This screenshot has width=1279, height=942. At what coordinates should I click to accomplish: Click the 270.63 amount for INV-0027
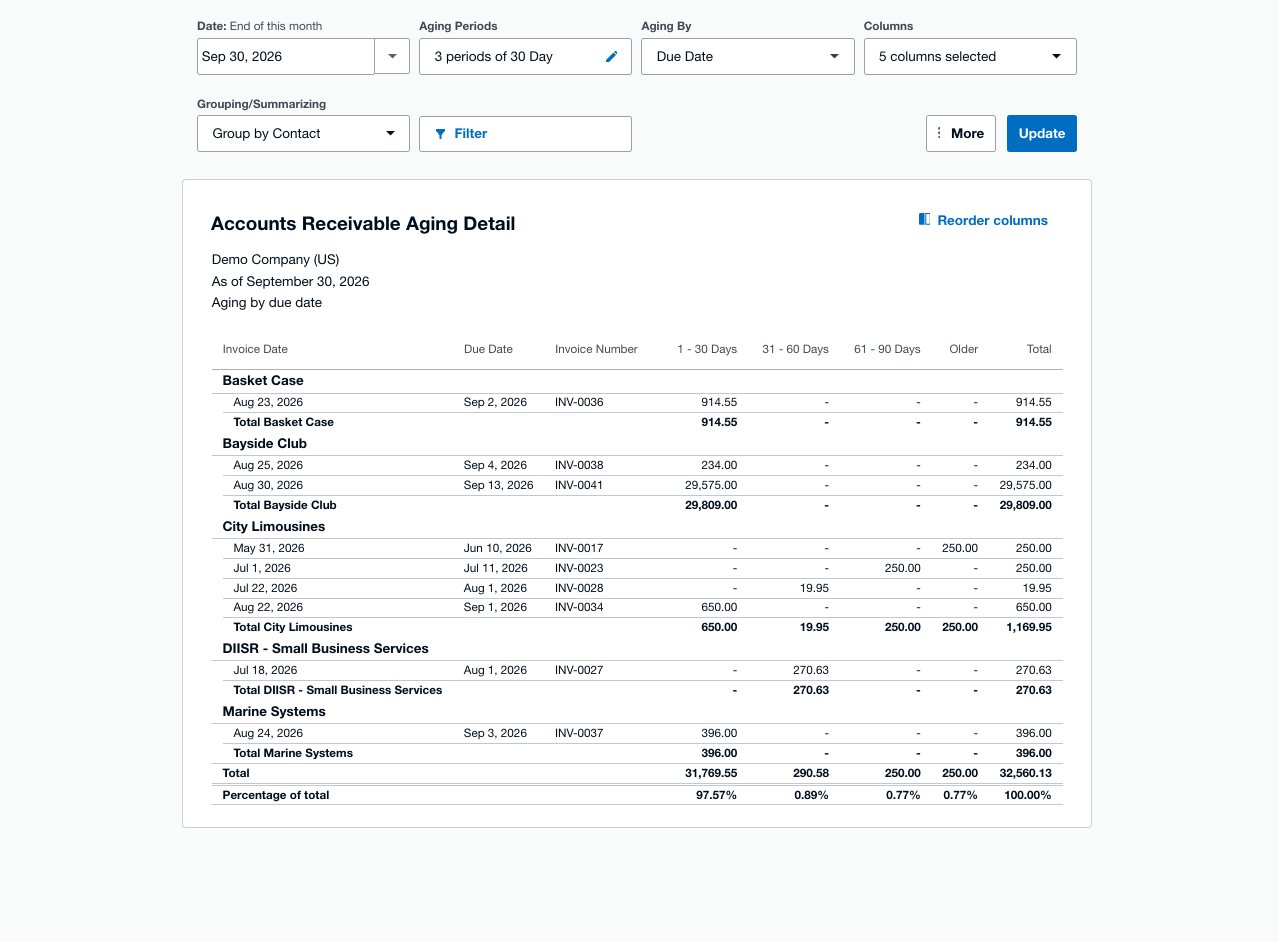(x=810, y=670)
